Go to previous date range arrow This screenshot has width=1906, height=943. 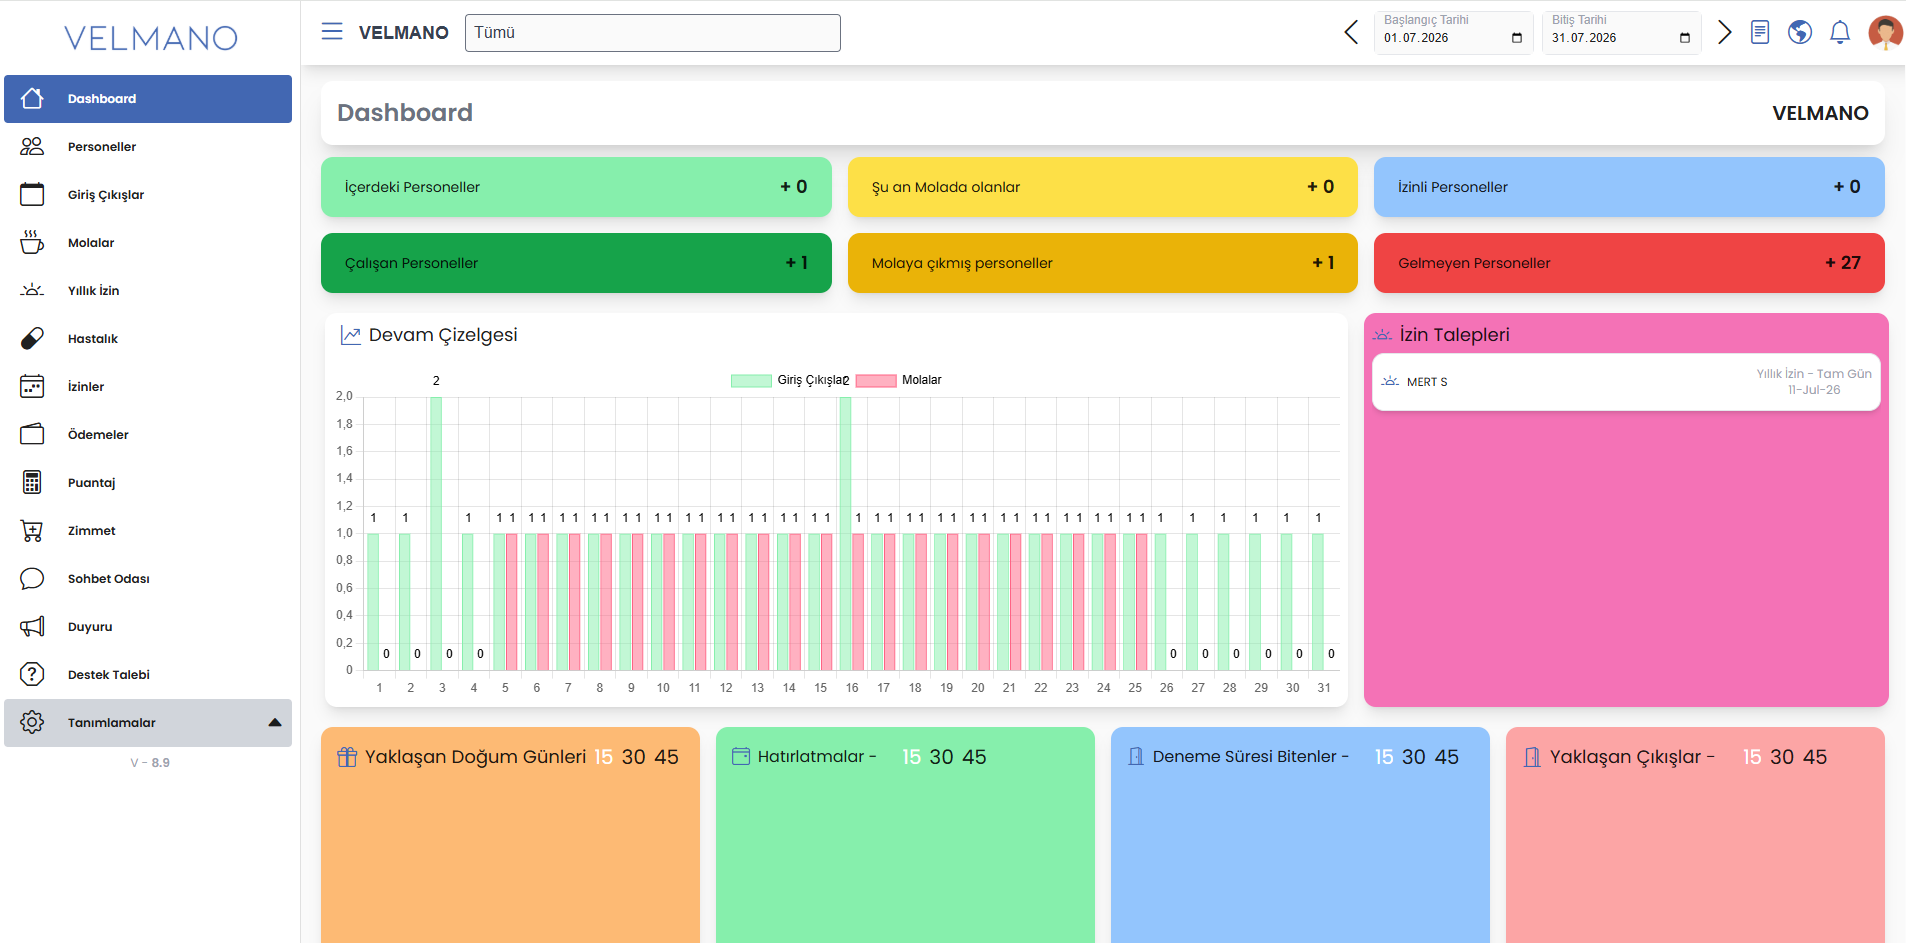tap(1351, 32)
